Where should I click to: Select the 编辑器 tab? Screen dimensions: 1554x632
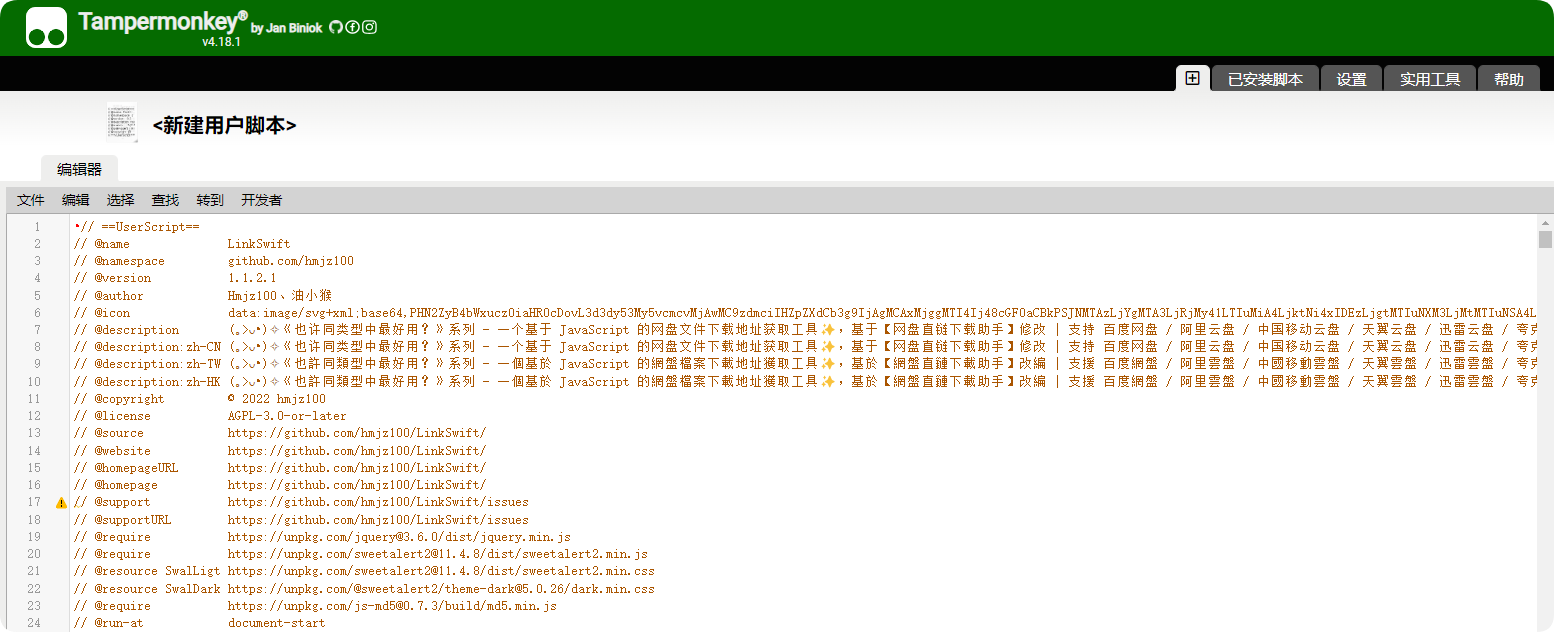[x=79, y=169]
